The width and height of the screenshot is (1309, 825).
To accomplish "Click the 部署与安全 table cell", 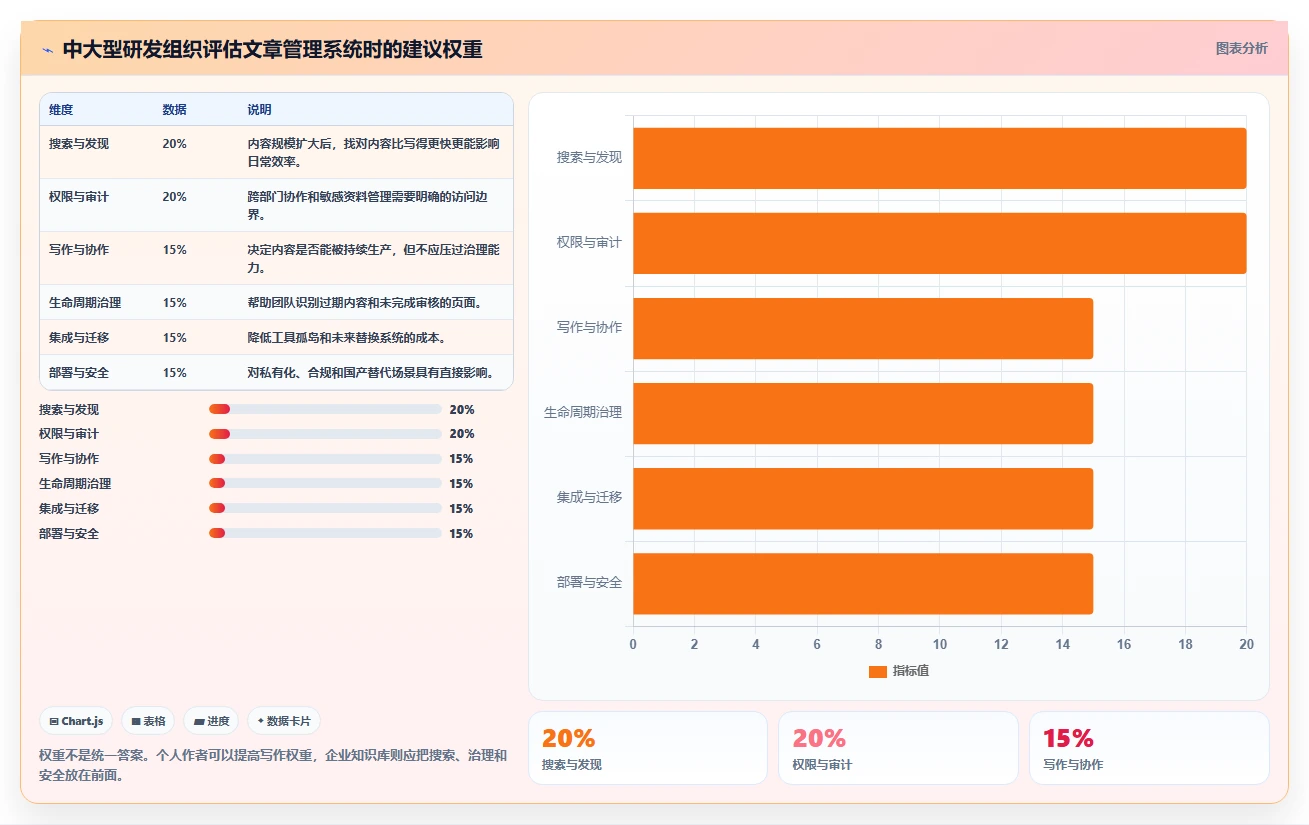I will pyautogui.click(x=79, y=373).
